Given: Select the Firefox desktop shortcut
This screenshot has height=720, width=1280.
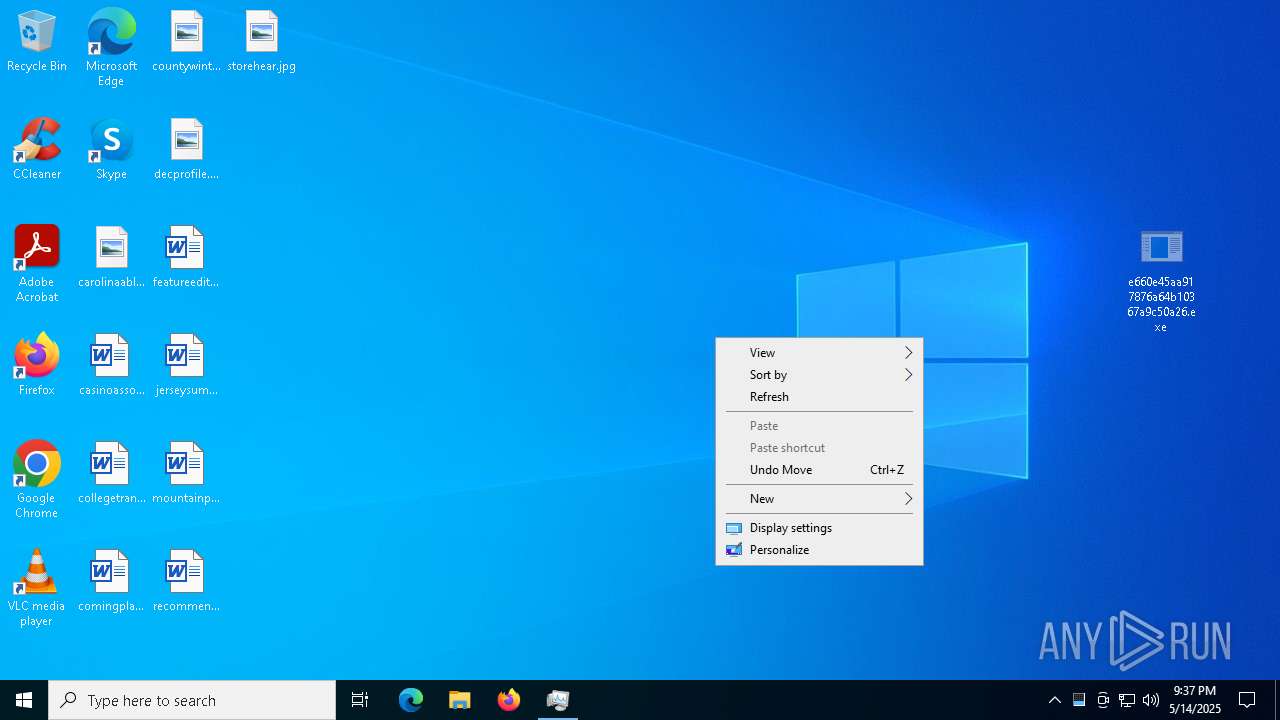Looking at the screenshot, I should (37, 365).
